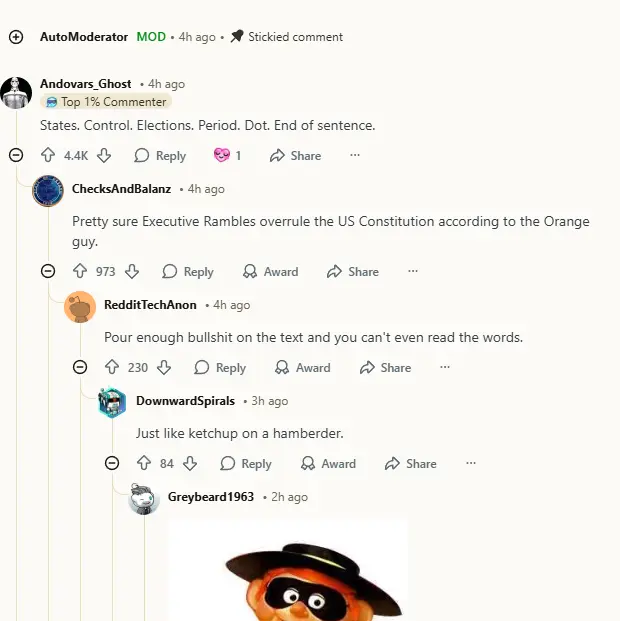620x621 pixels.
Task: Open the RedditTechAnon username link
Action: click(x=150, y=305)
